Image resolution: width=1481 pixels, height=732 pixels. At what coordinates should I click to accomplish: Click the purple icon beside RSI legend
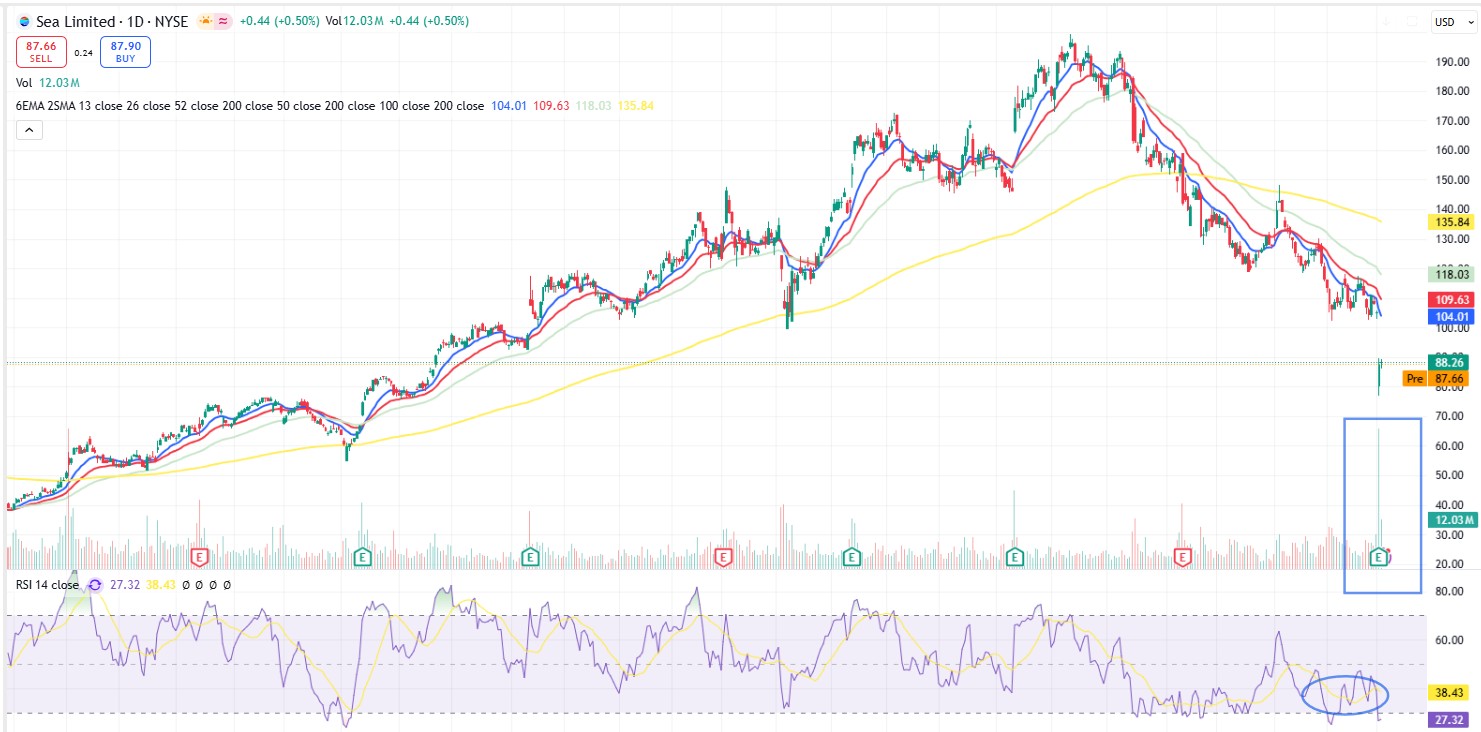(95, 585)
